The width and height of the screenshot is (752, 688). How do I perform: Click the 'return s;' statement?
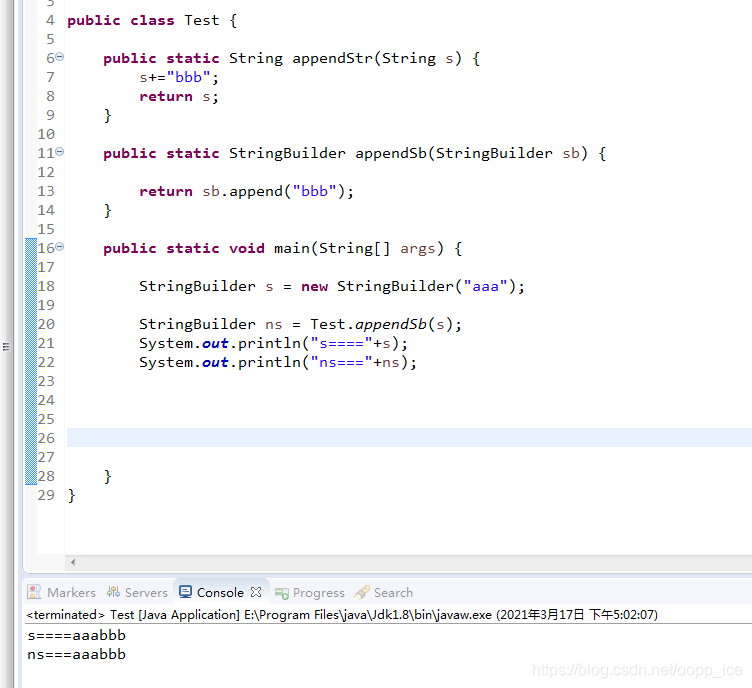click(x=179, y=96)
